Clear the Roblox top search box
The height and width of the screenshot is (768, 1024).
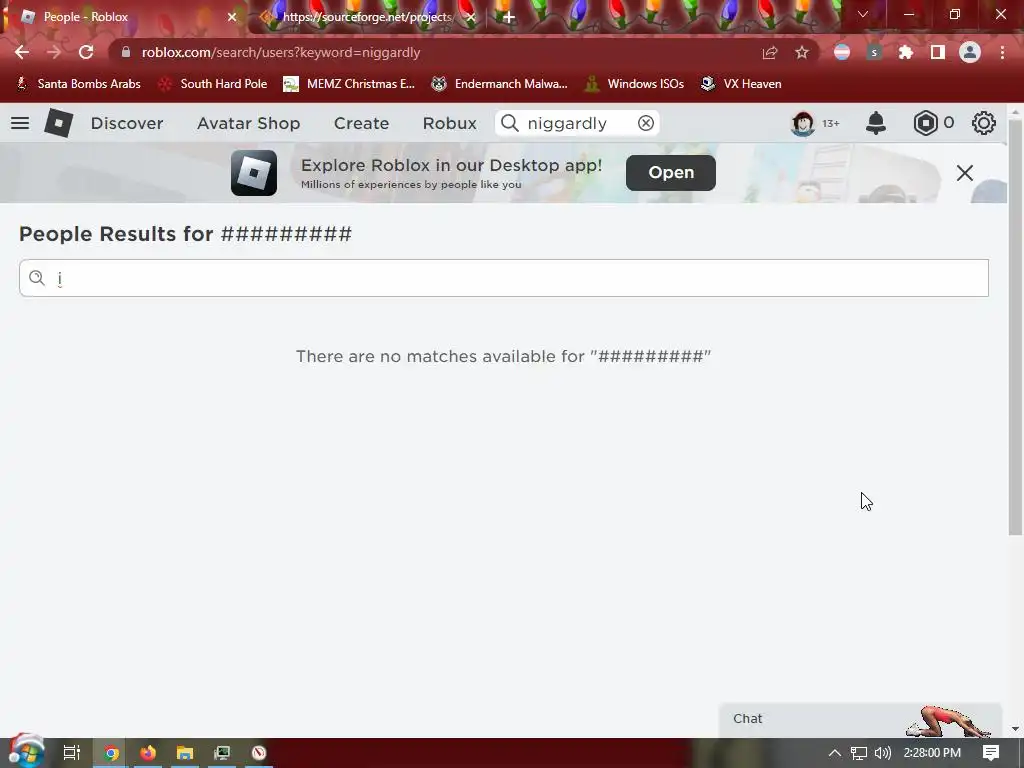[646, 123]
